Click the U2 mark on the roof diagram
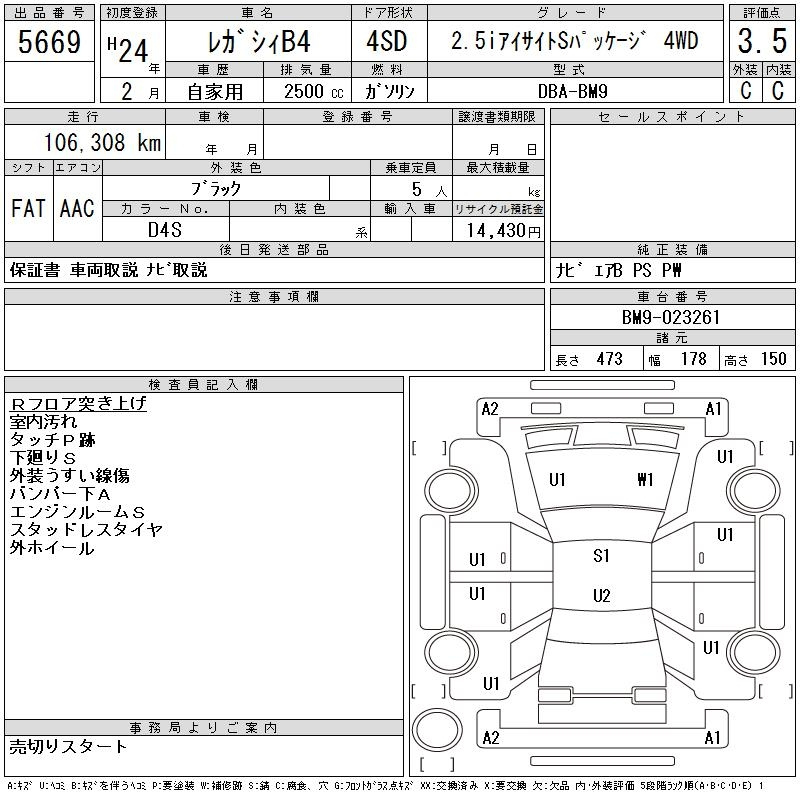The image size is (800, 800). click(602, 596)
